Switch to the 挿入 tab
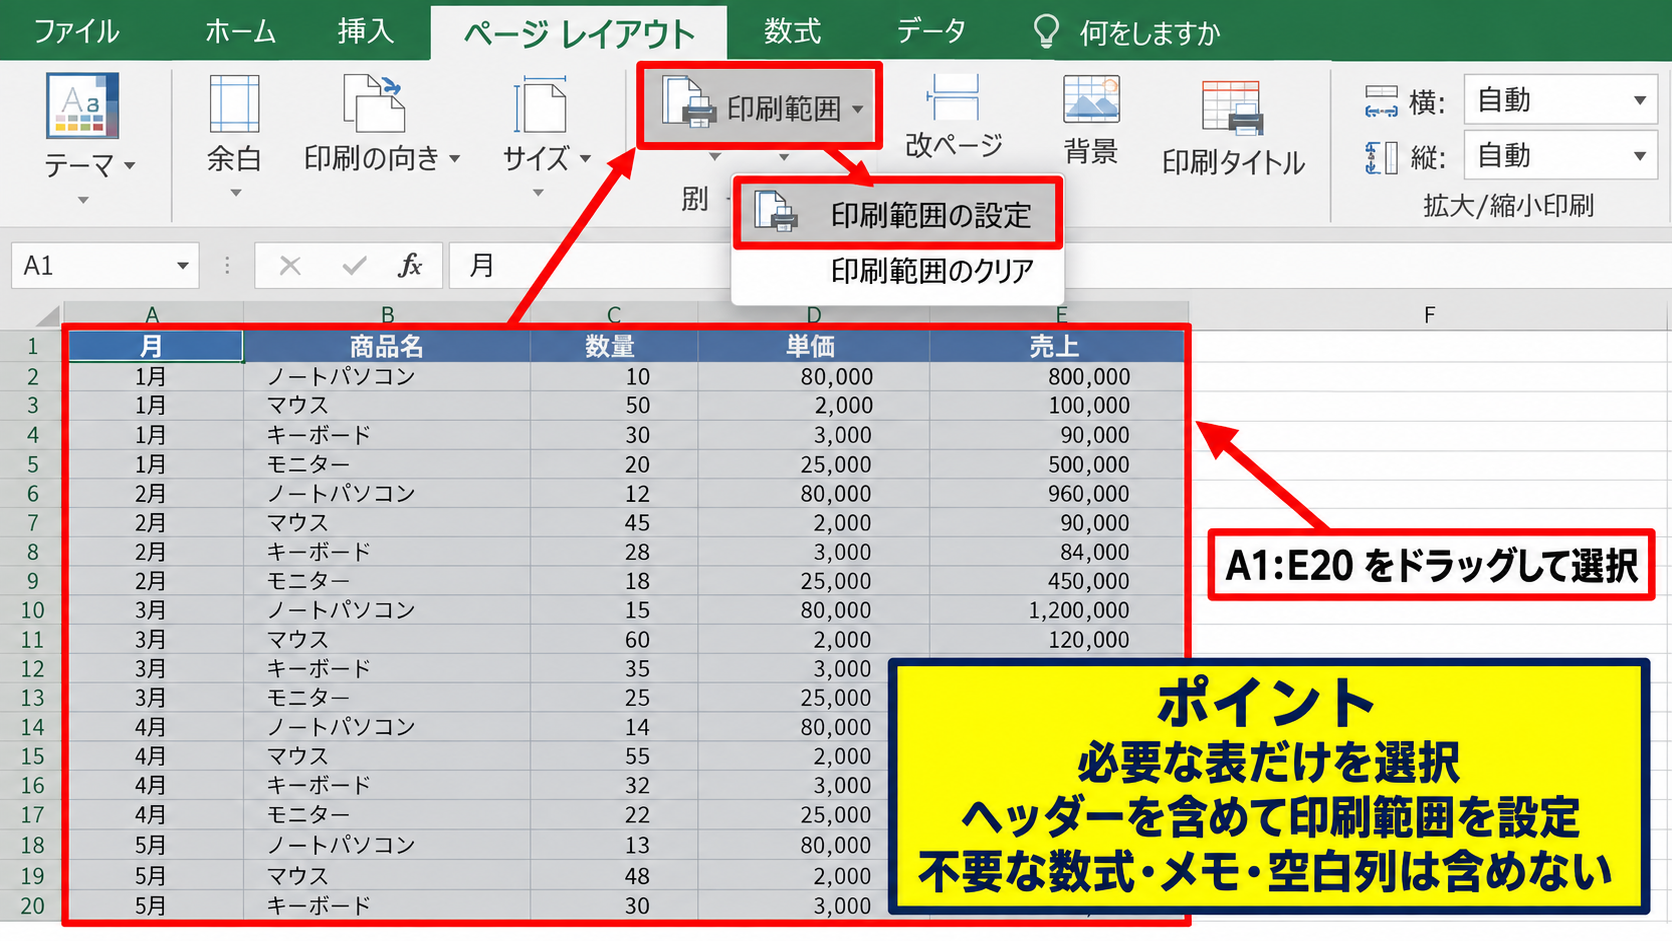1672x941 pixels. 366,31
